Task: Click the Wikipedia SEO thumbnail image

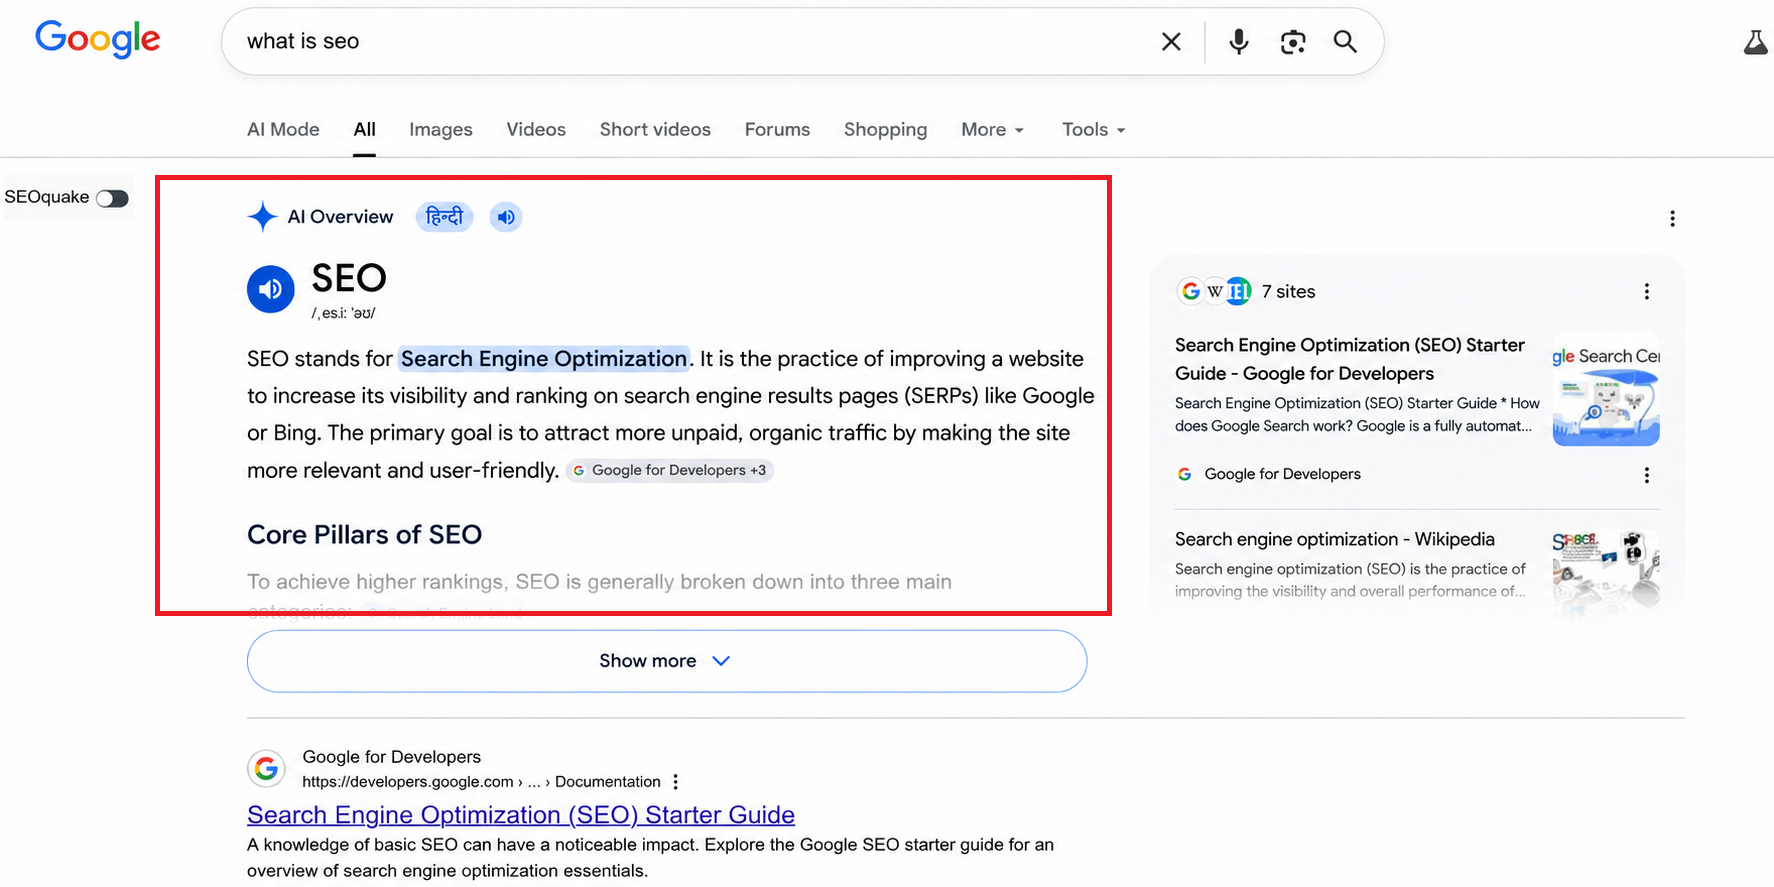Action: pos(1606,568)
